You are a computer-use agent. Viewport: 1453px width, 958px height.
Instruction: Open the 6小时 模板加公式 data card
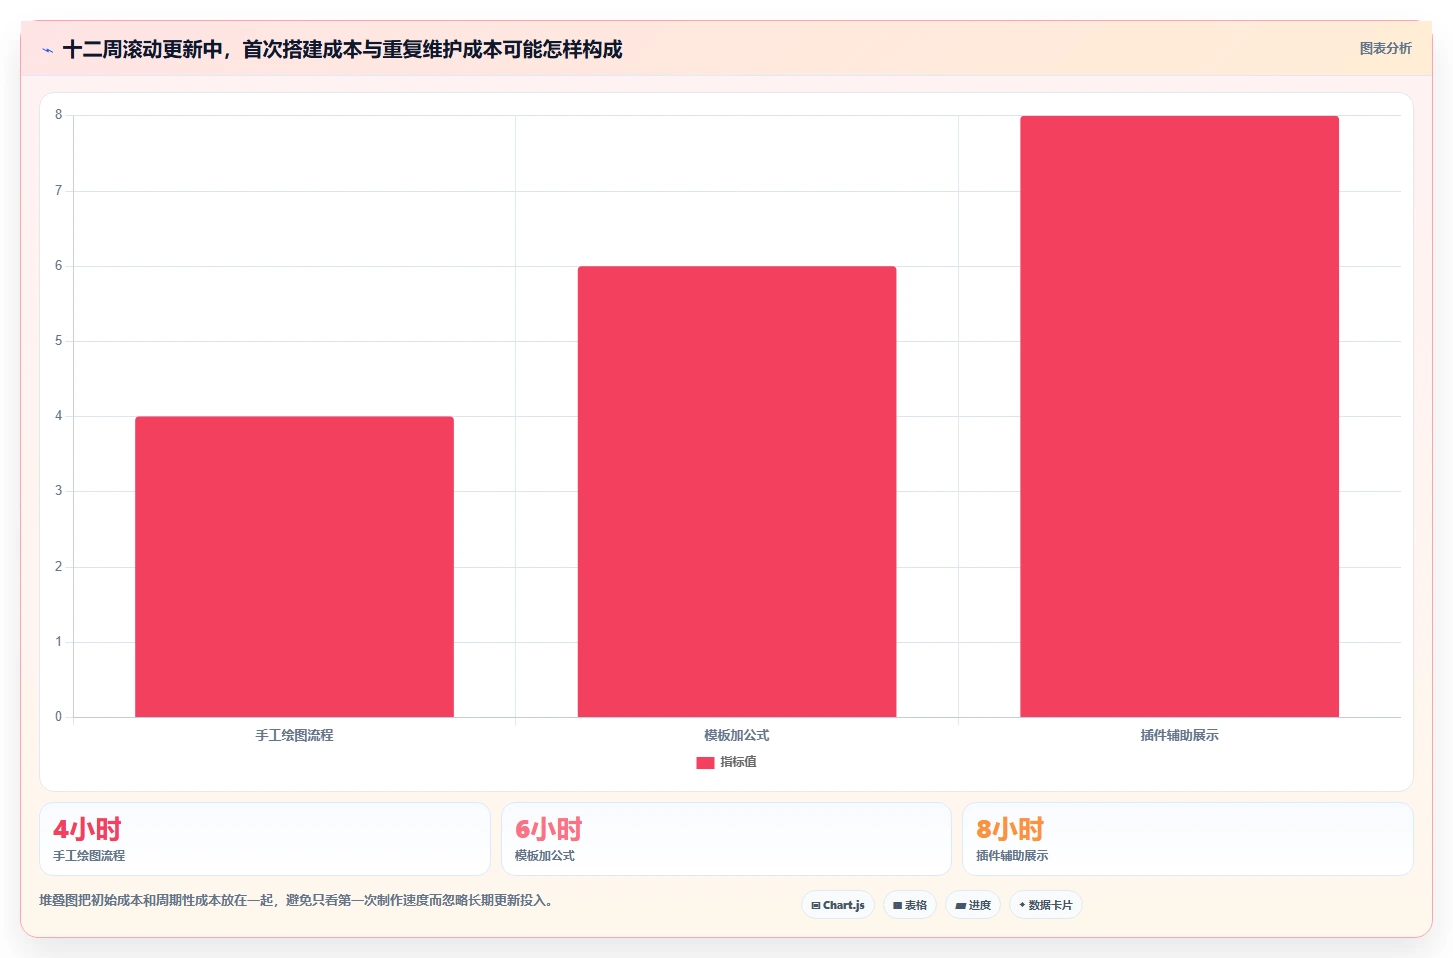click(x=726, y=839)
